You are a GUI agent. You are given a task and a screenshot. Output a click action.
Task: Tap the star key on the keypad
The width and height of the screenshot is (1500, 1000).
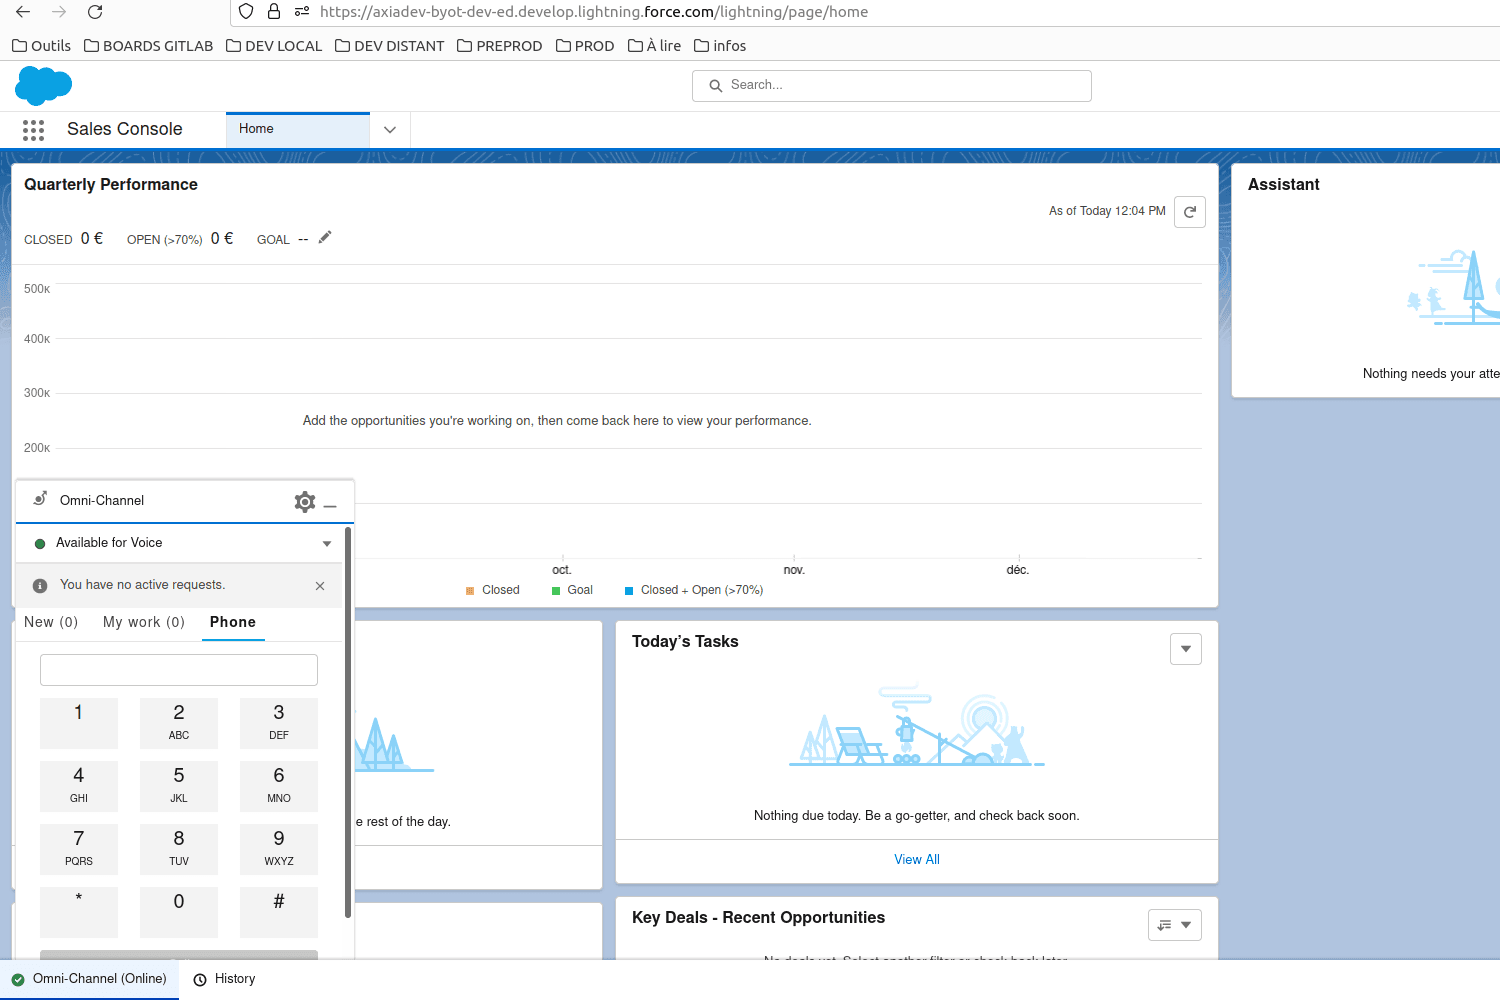(x=79, y=912)
